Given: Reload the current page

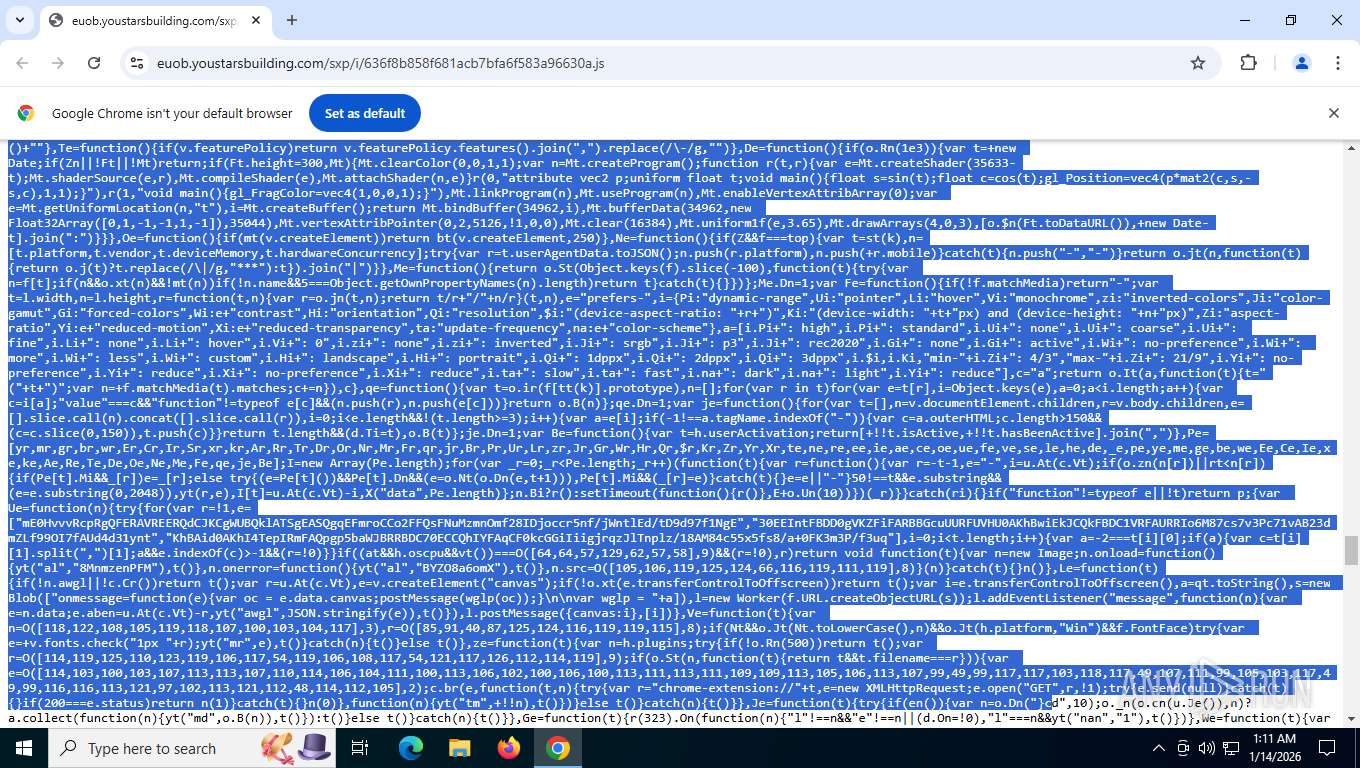Looking at the screenshot, I should tap(94, 63).
